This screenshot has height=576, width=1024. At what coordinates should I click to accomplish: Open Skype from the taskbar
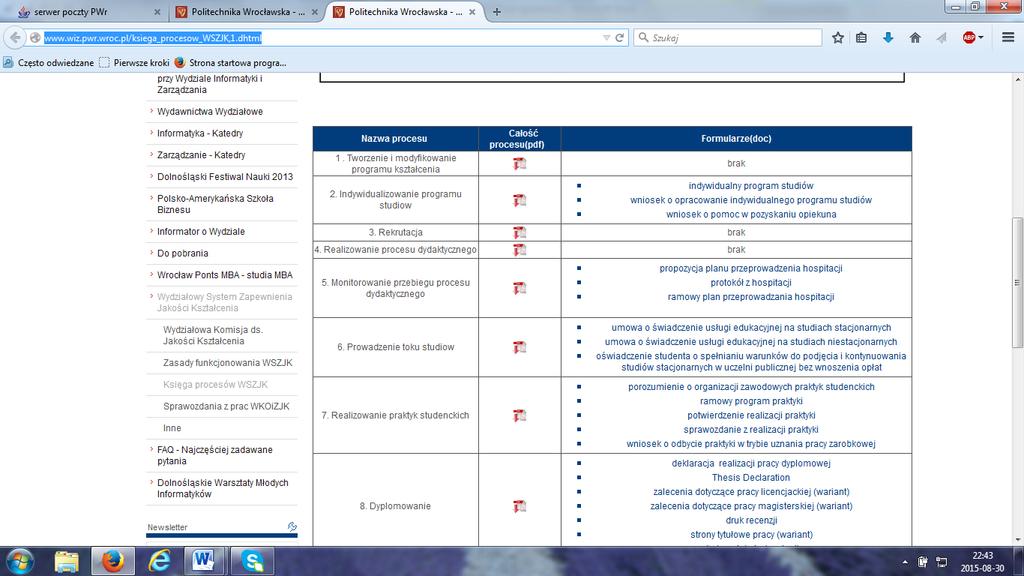[252, 562]
